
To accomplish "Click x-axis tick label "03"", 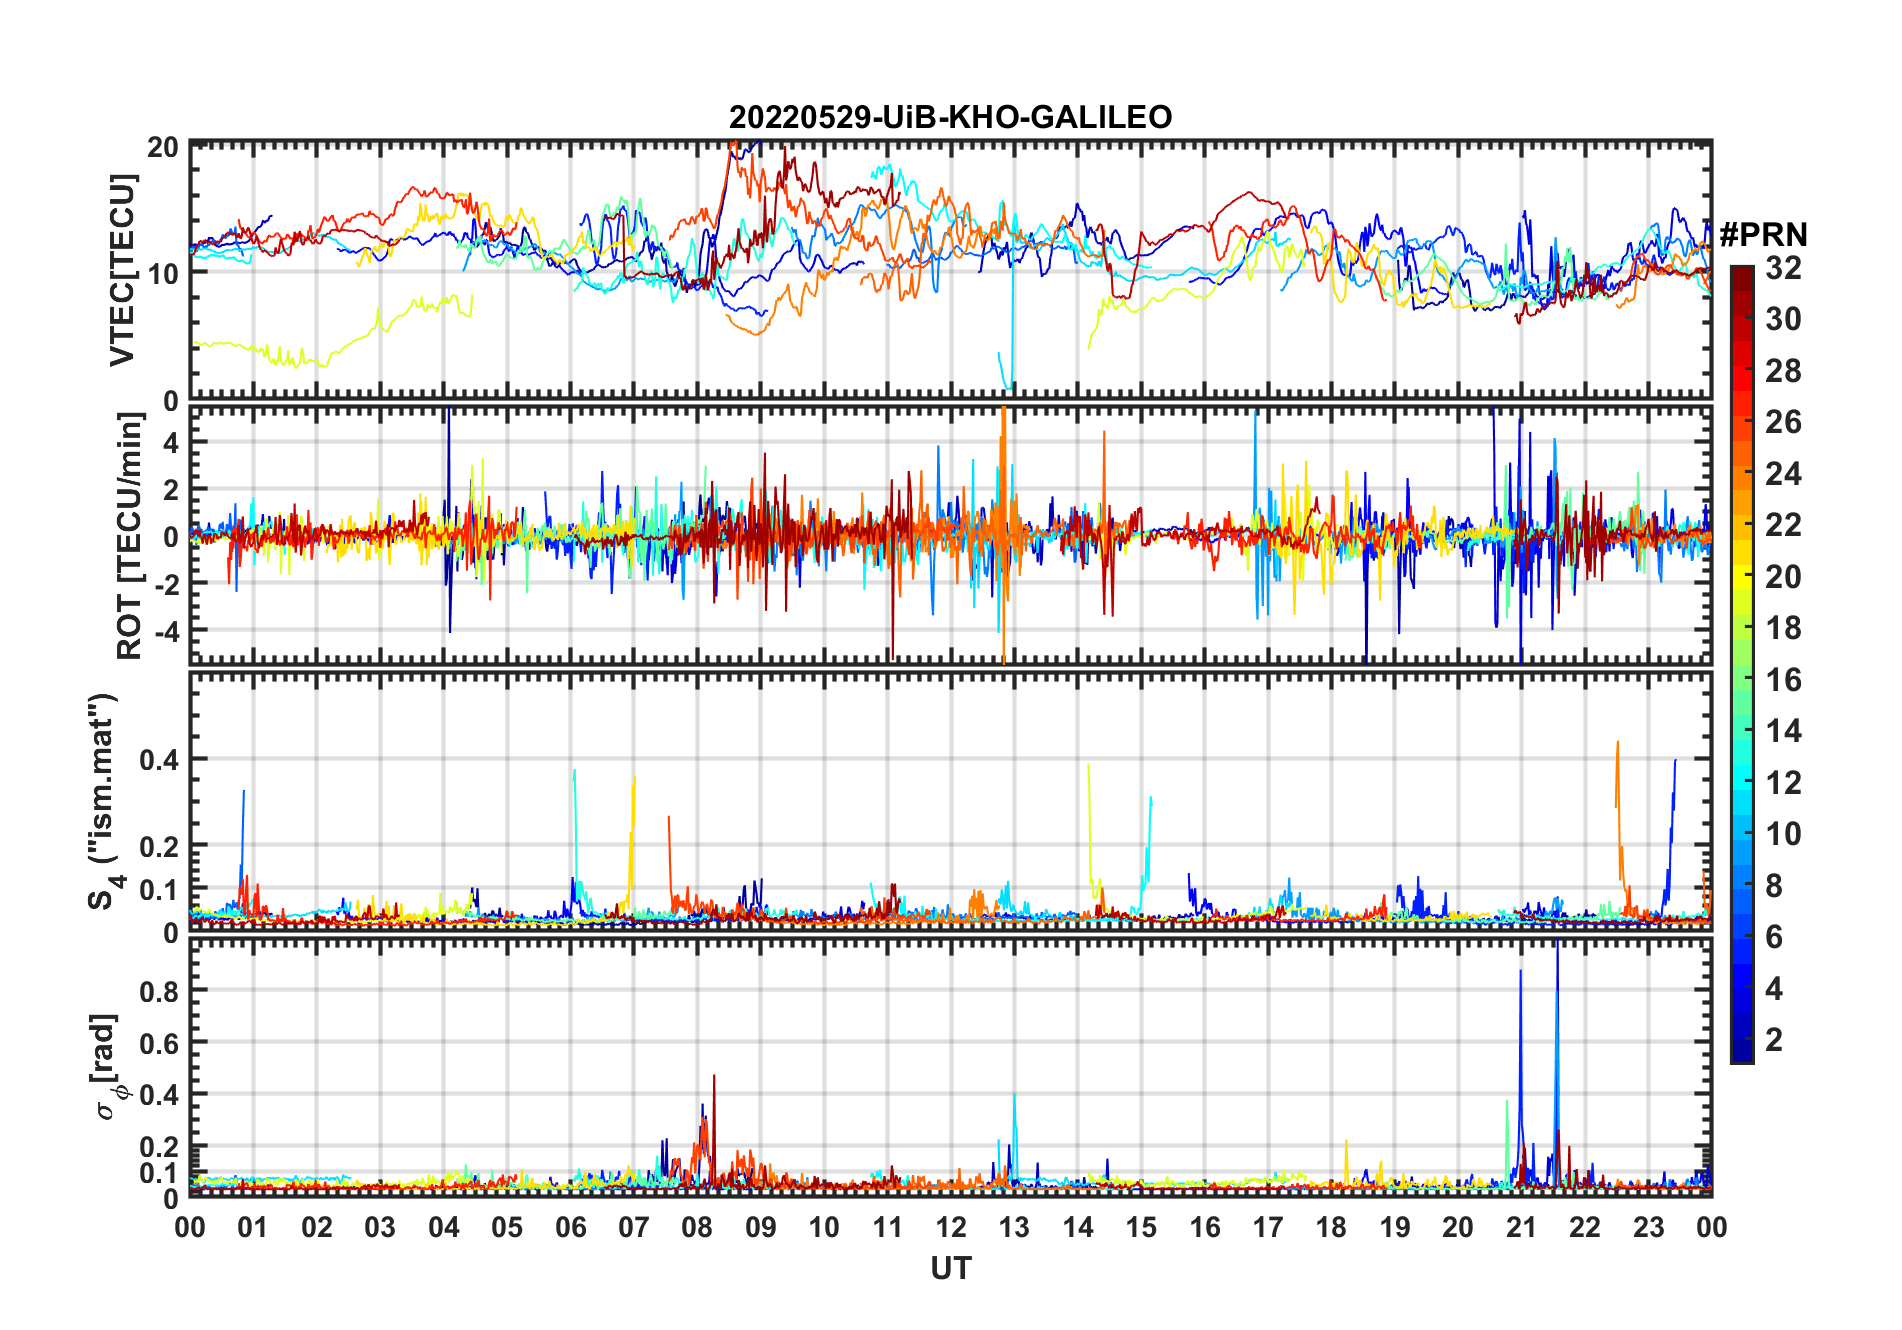I will [380, 1228].
